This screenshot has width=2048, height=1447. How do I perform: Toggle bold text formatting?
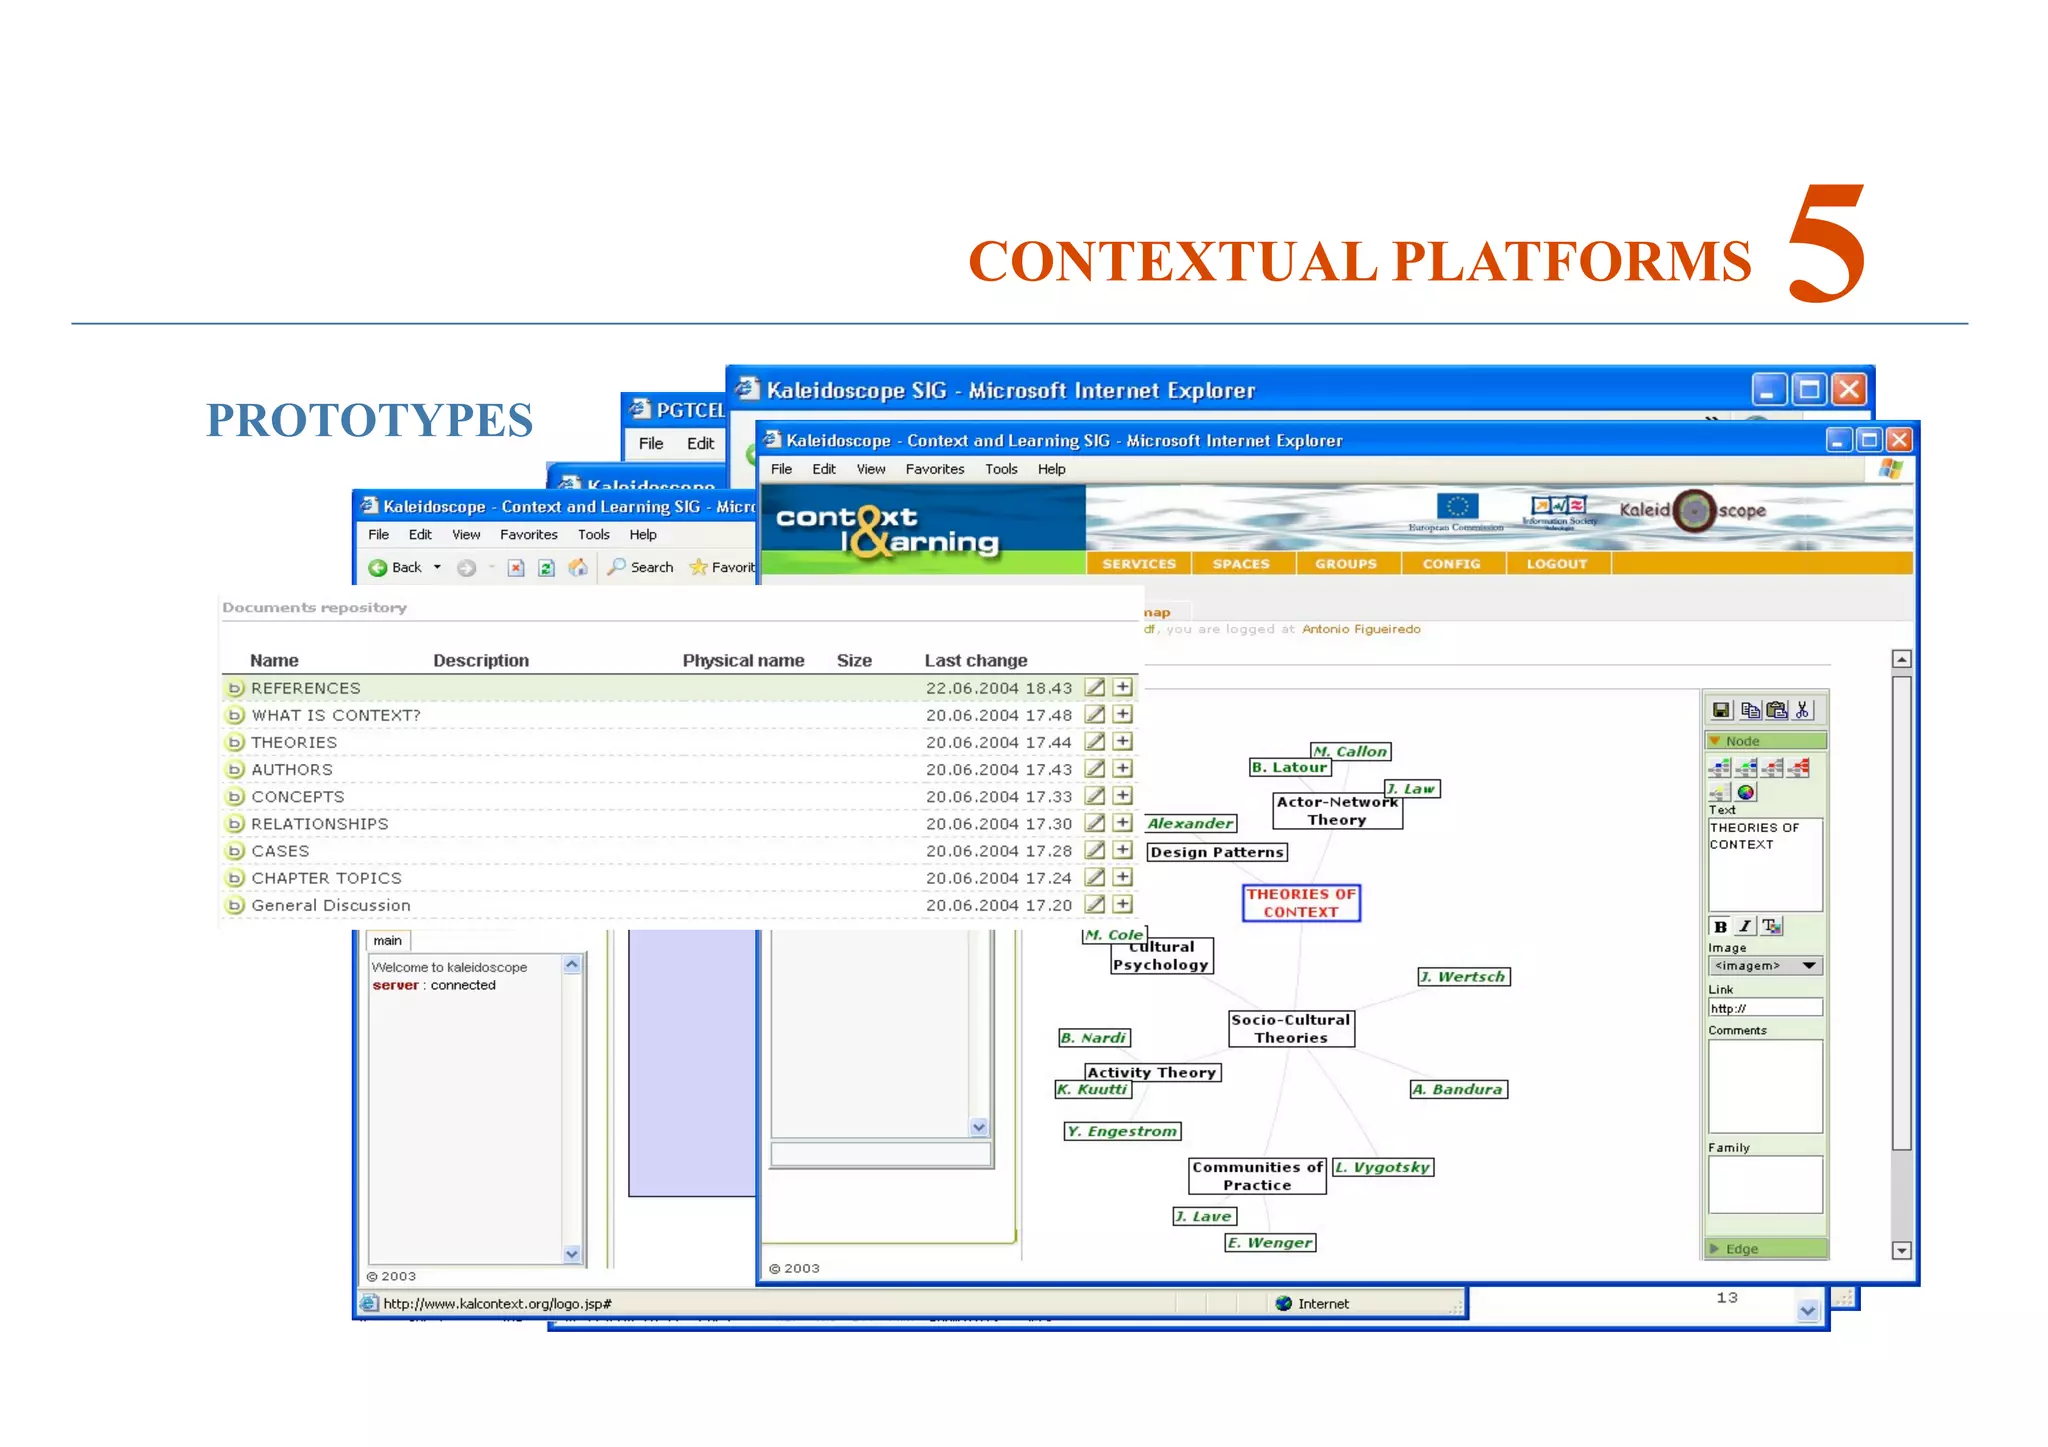(1720, 926)
